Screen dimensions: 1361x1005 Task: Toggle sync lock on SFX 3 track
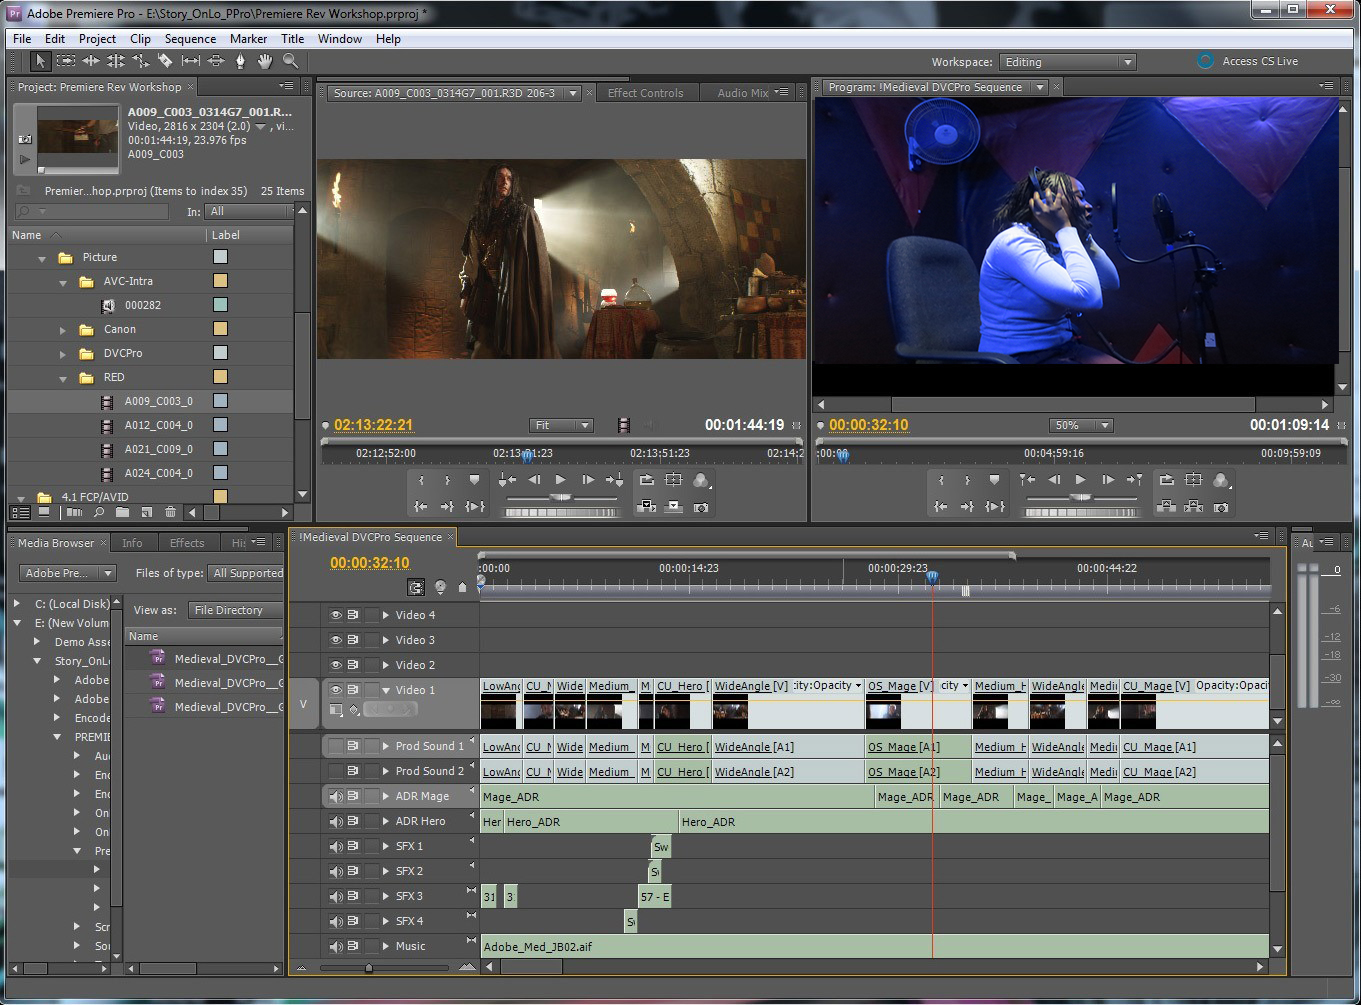[353, 897]
